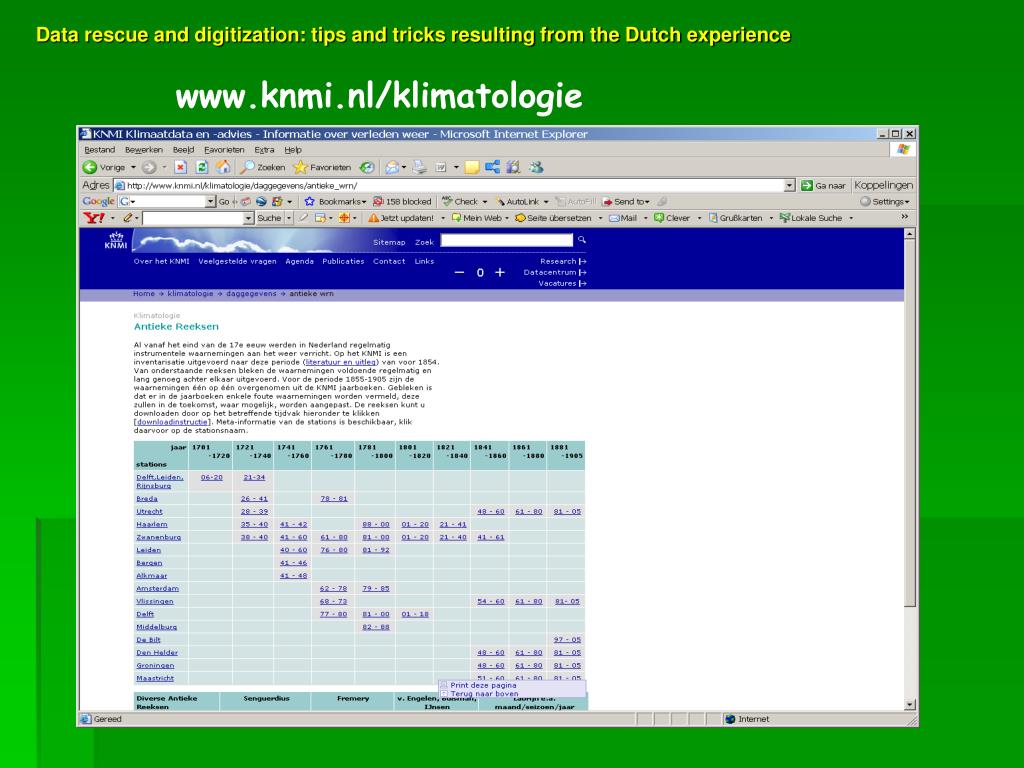Viewport: 1024px width, 768px height.
Task: Click the Zwanenburg station link
Action: [159, 537]
